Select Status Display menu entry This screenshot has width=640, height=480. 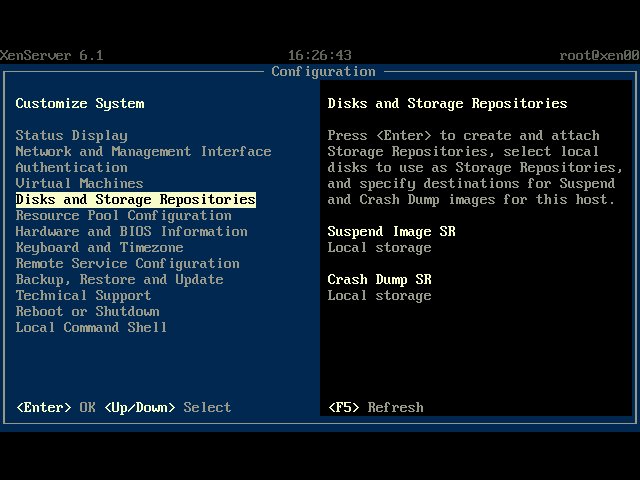71,136
